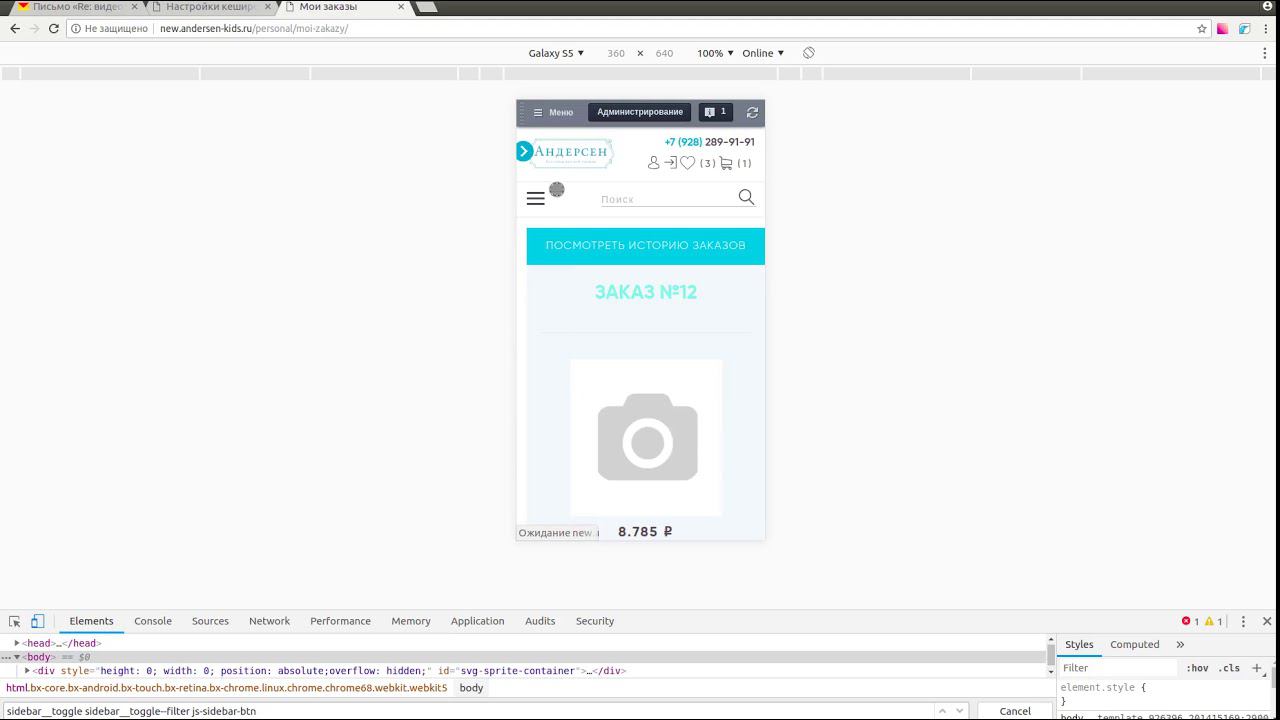The width and height of the screenshot is (1280, 720).
Task: Click the rotate device orientation icon
Action: (x=809, y=53)
